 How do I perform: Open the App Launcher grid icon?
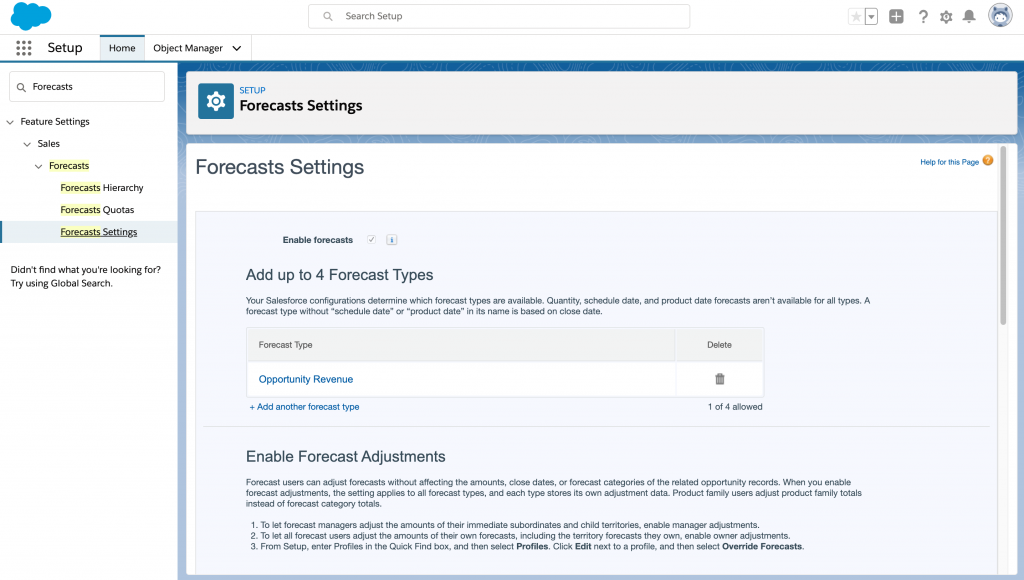(24, 48)
